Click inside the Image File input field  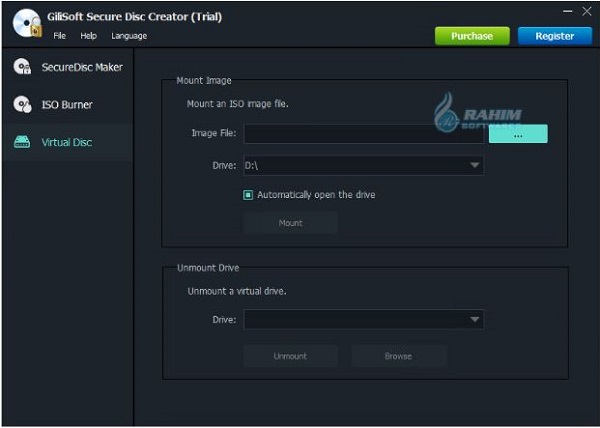tap(364, 134)
